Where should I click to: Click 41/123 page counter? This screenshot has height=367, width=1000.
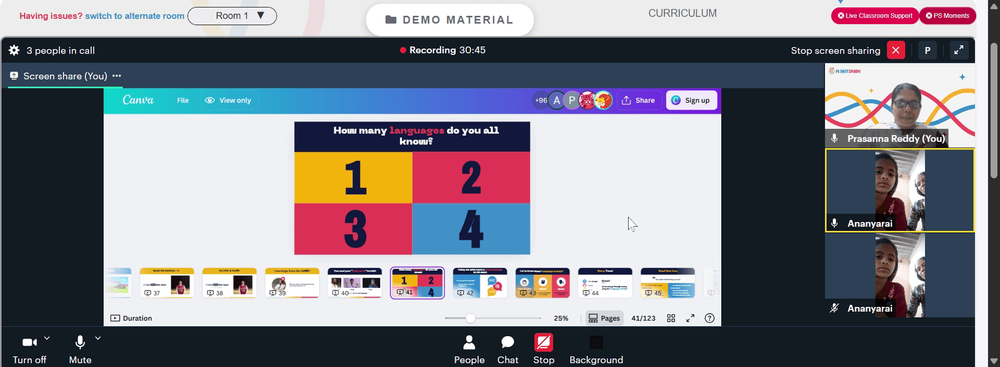coord(643,318)
